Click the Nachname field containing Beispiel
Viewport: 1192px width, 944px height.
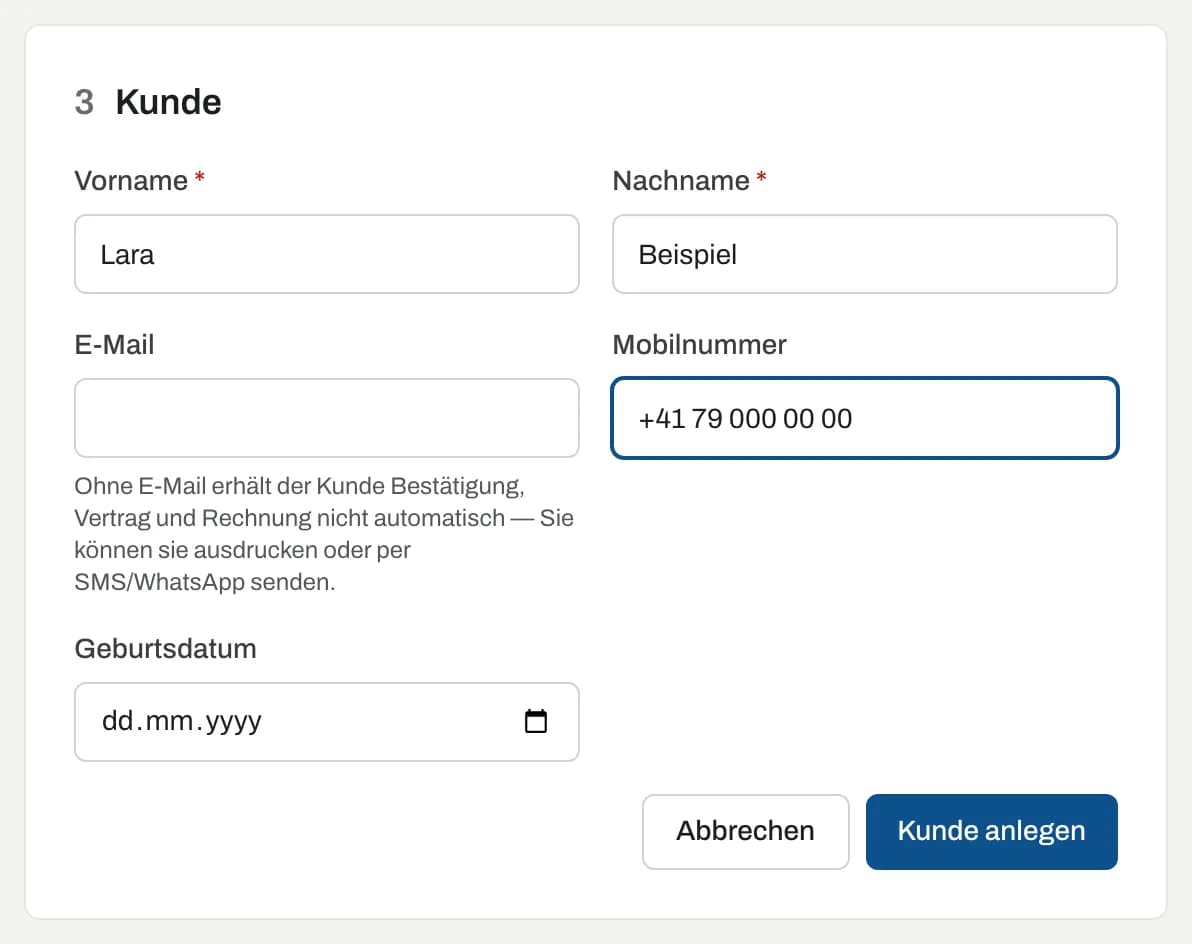click(865, 254)
